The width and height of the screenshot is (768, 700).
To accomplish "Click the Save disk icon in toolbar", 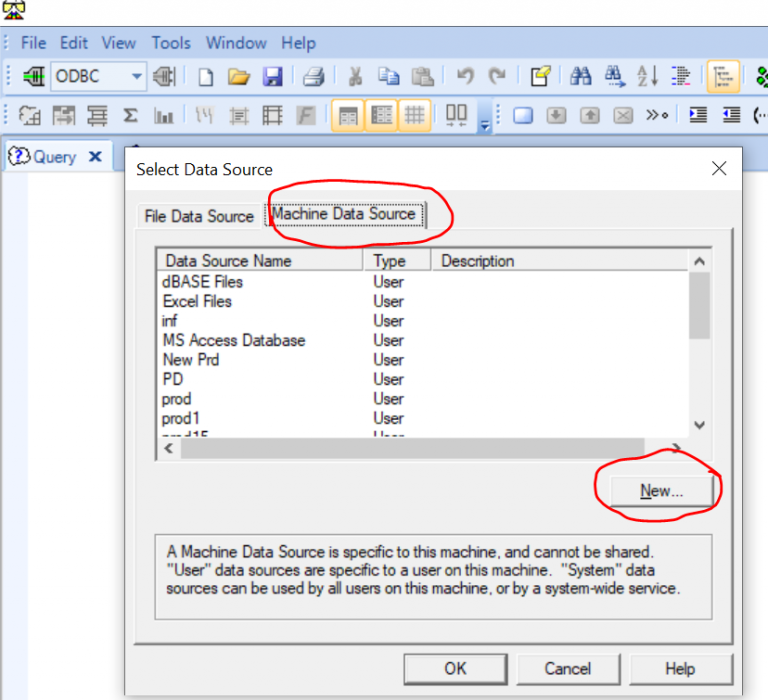I will pos(272,76).
